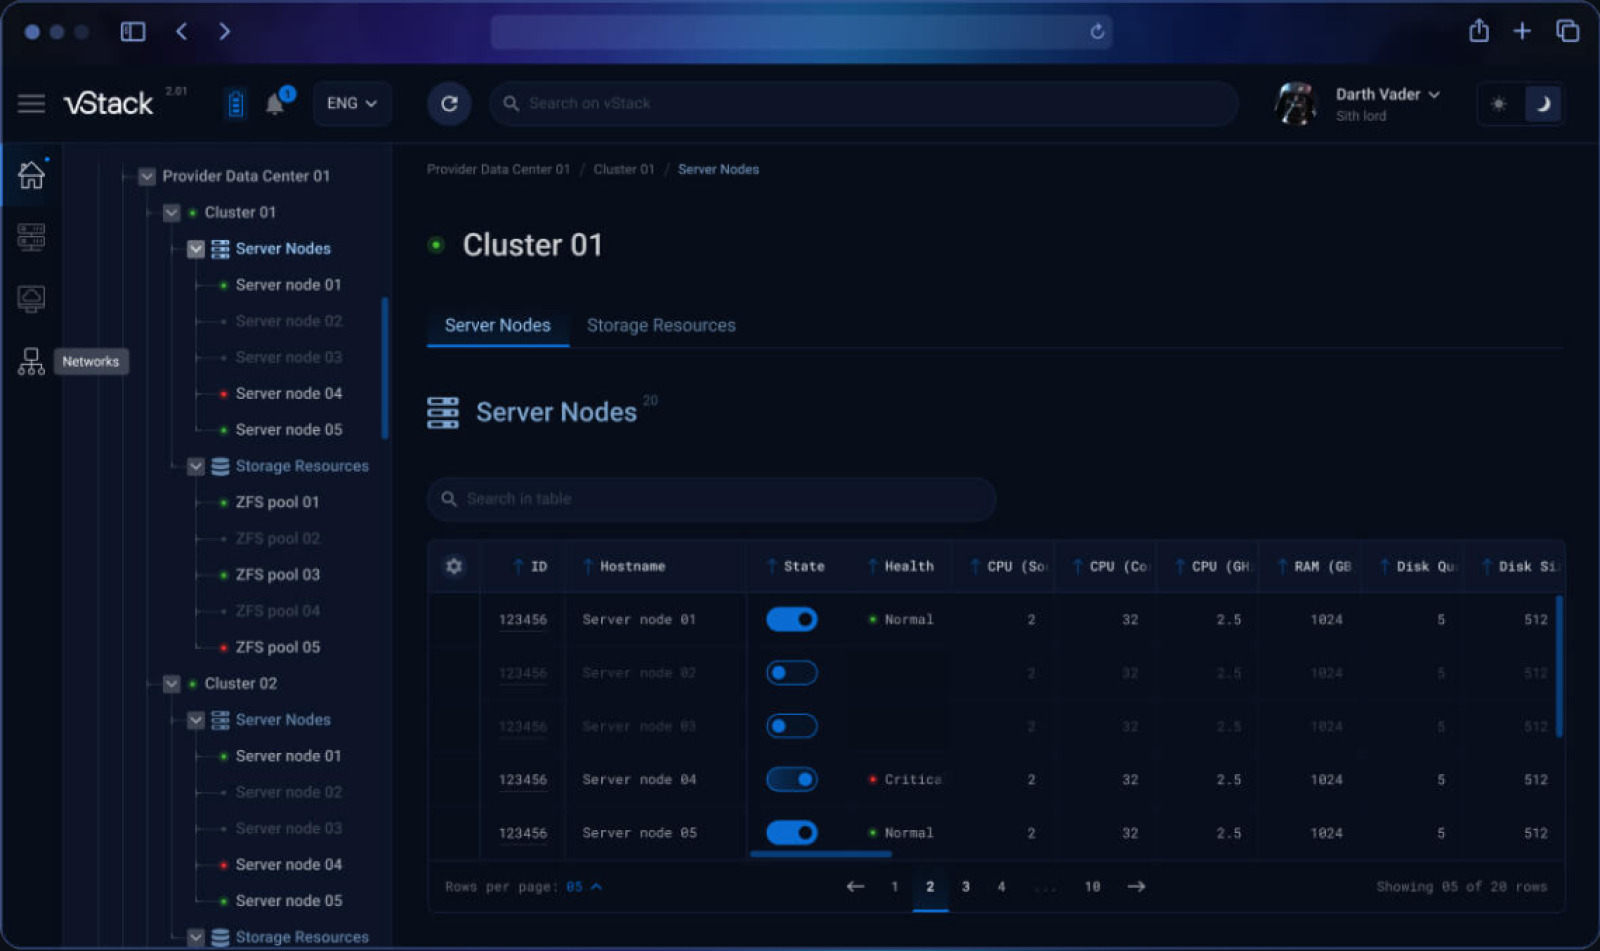
Task: Select the Server Nodes tab
Action: [x=497, y=325]
